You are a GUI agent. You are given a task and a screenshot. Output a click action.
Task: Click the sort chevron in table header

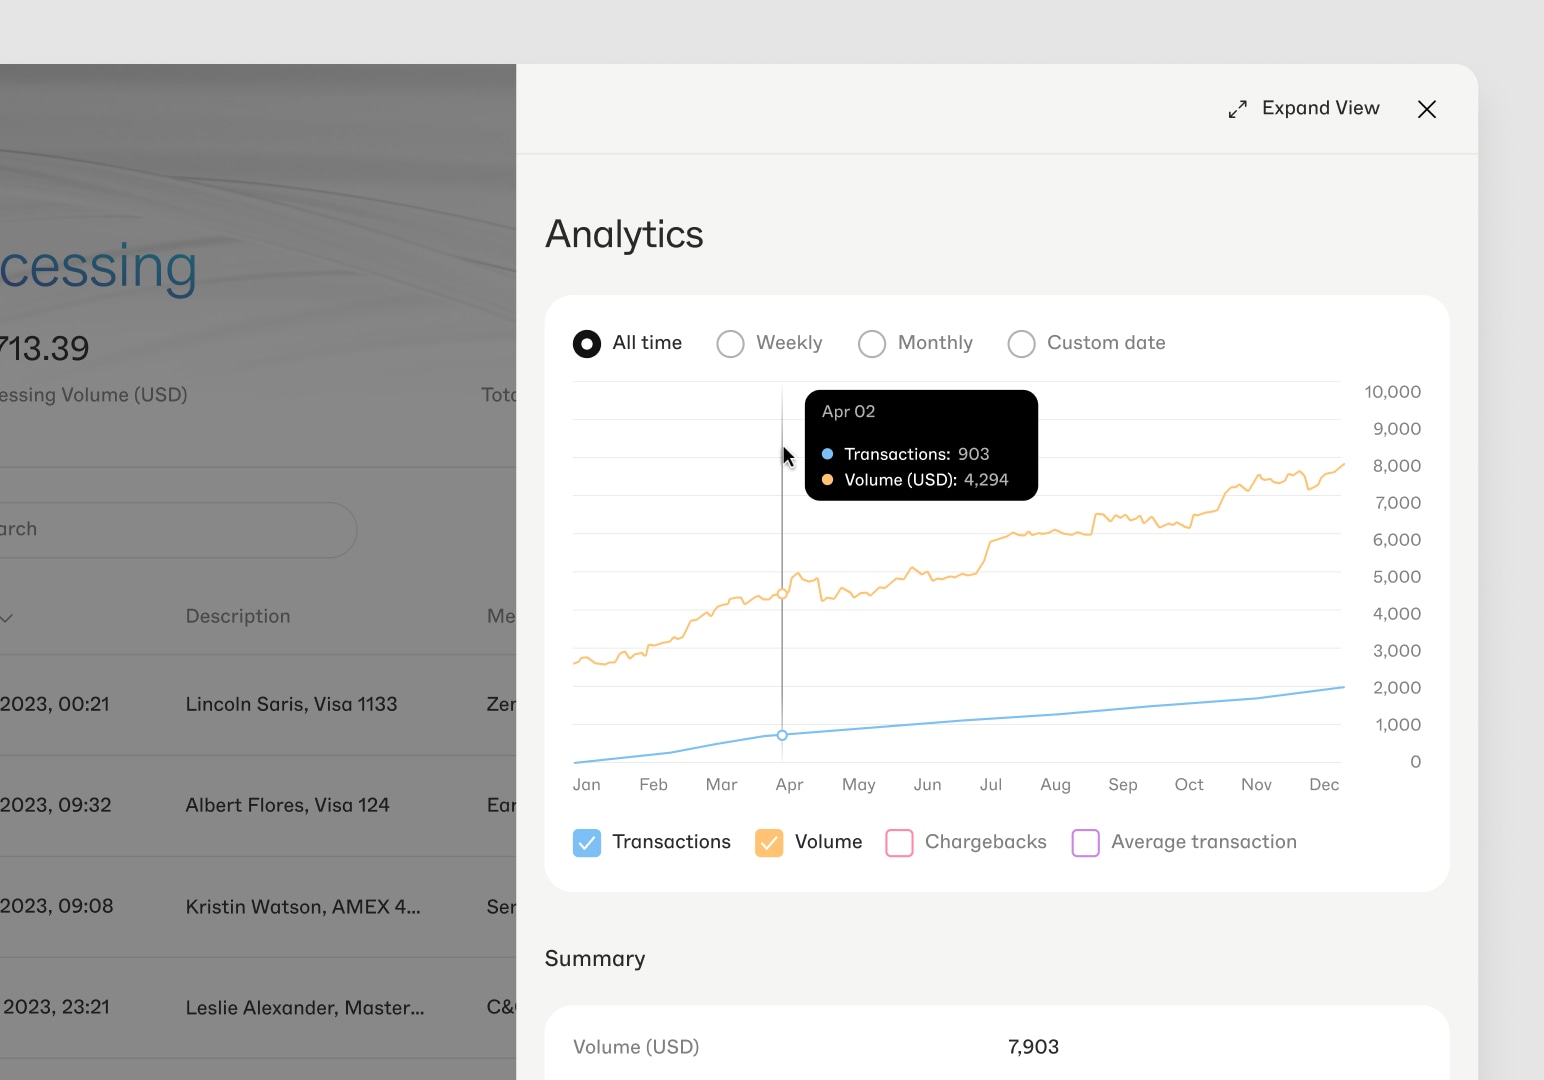tap(6, 618)
